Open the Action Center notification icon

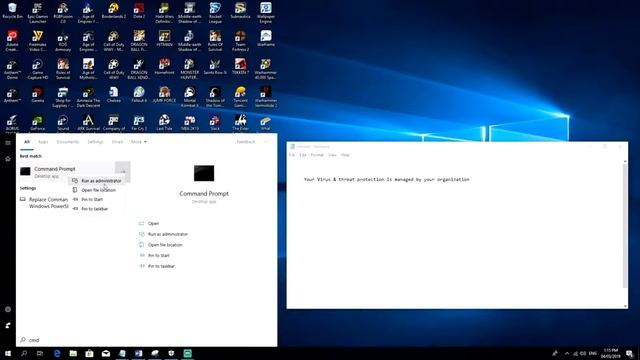630,353
